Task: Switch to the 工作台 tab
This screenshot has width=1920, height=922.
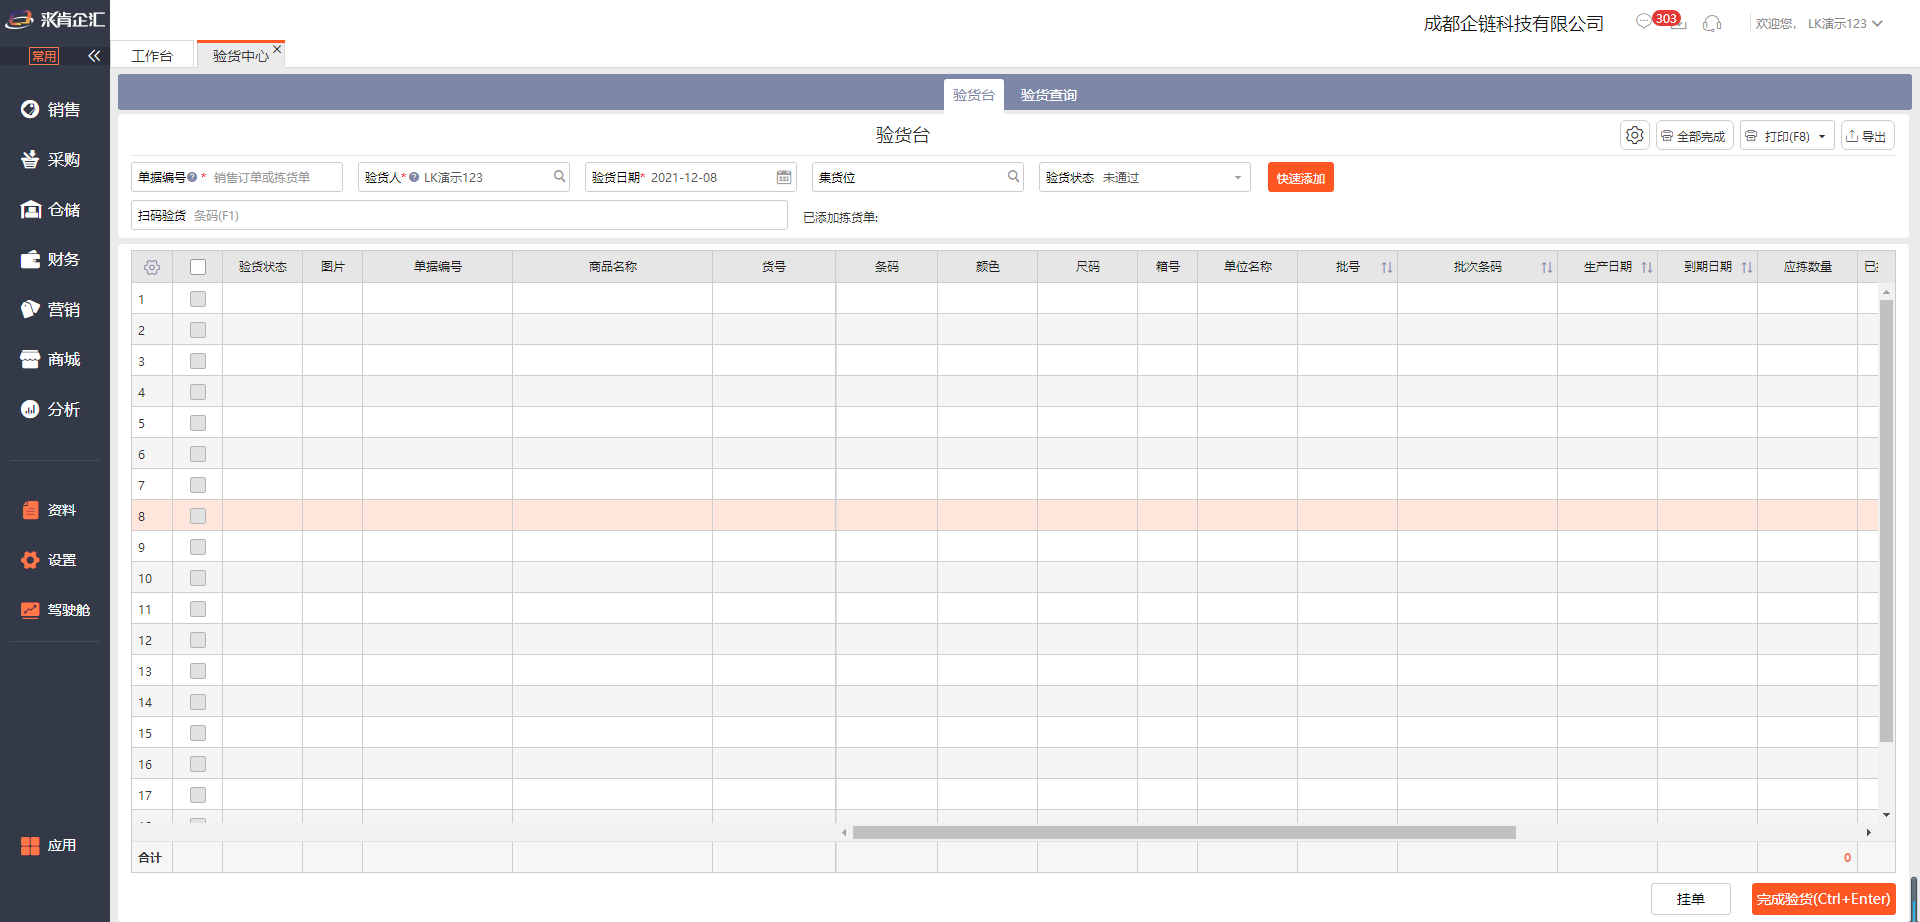Action: click(152, 56)
